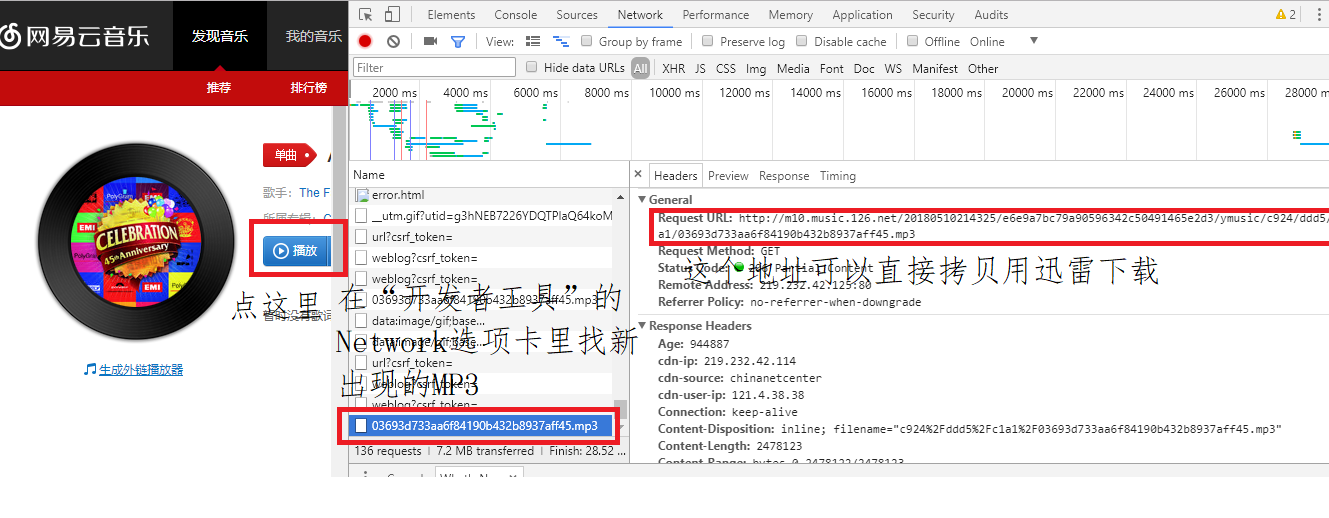Viewport: 1329px width, 518px height.
Task: Filter requests by Font
Action: pos(831,69)
